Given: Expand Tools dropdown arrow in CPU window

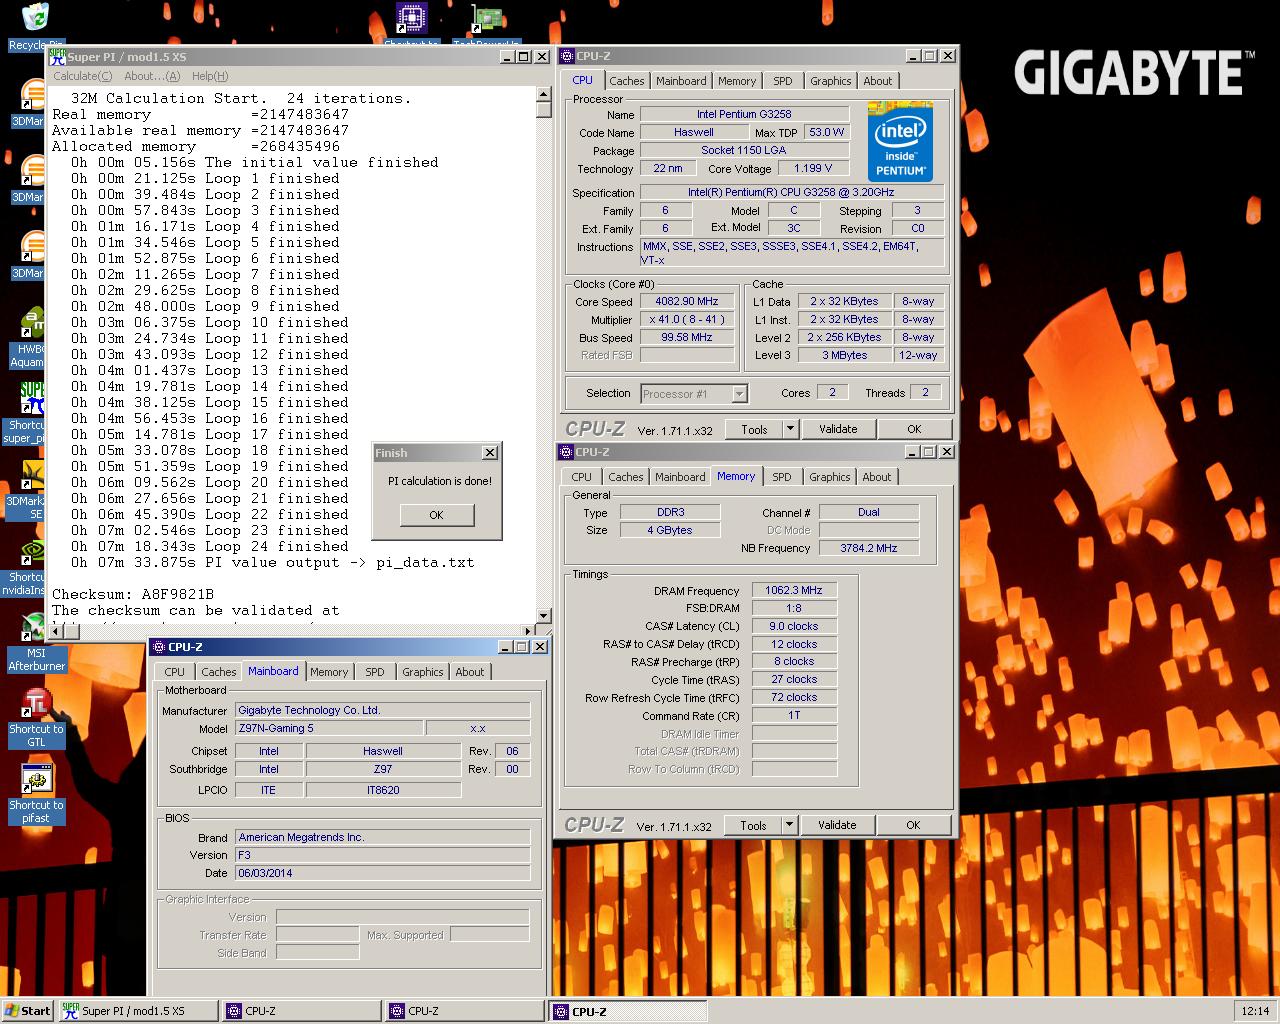Looking at the screenshot, I should tap(789, 429).
